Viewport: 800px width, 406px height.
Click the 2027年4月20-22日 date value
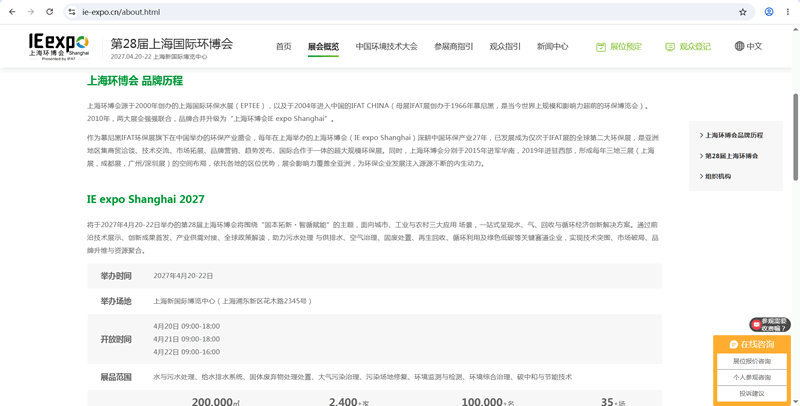click(183, 276)
